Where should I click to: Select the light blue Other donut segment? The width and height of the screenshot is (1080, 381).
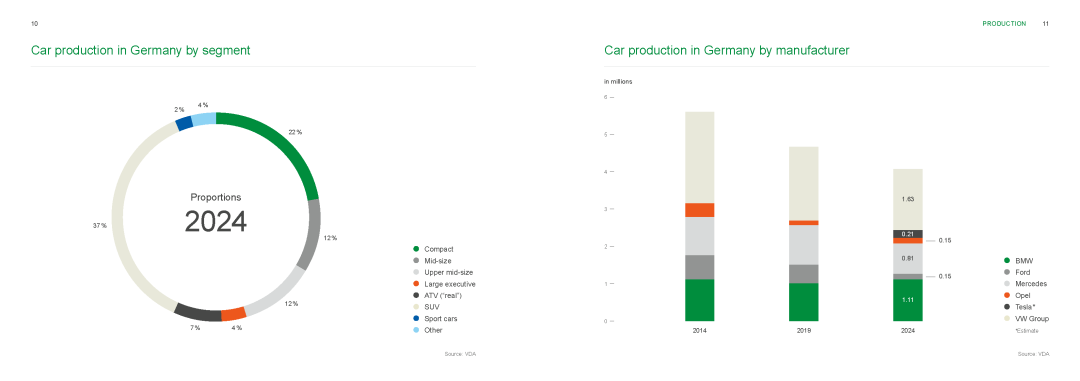click(204, 119)
